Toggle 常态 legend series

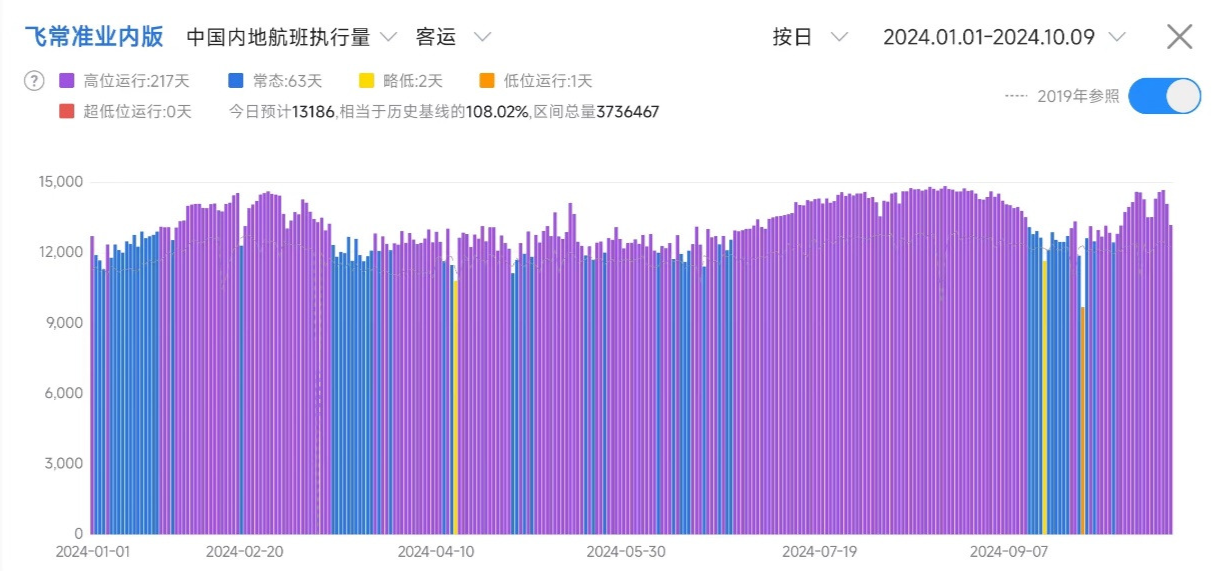(x=275, y=81)
